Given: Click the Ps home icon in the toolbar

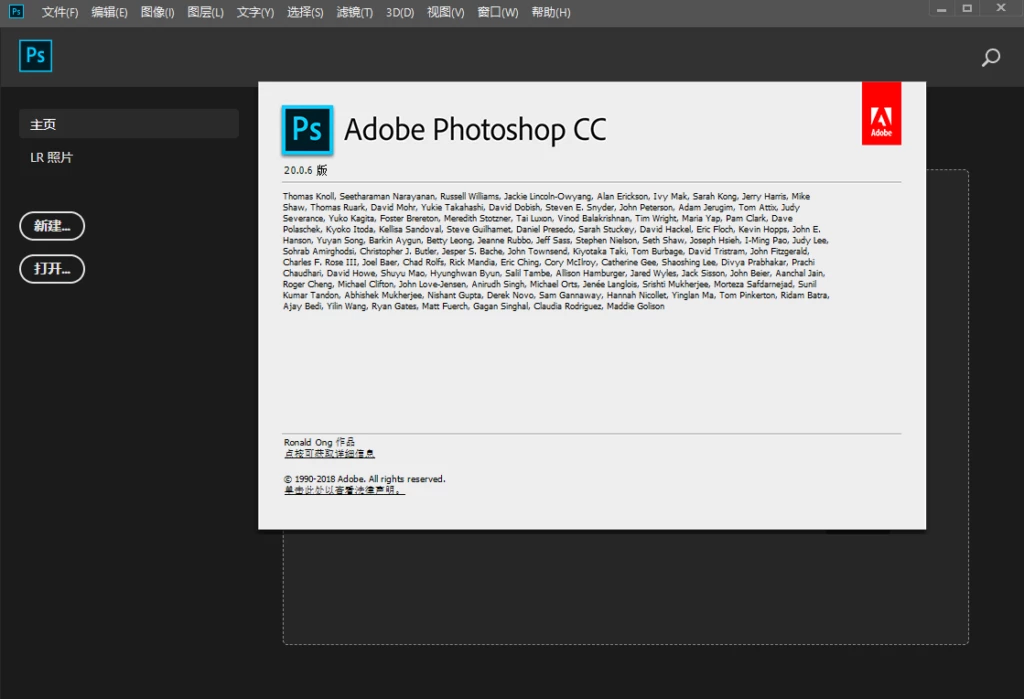Looking at the screenshot, I should (35, 56).
